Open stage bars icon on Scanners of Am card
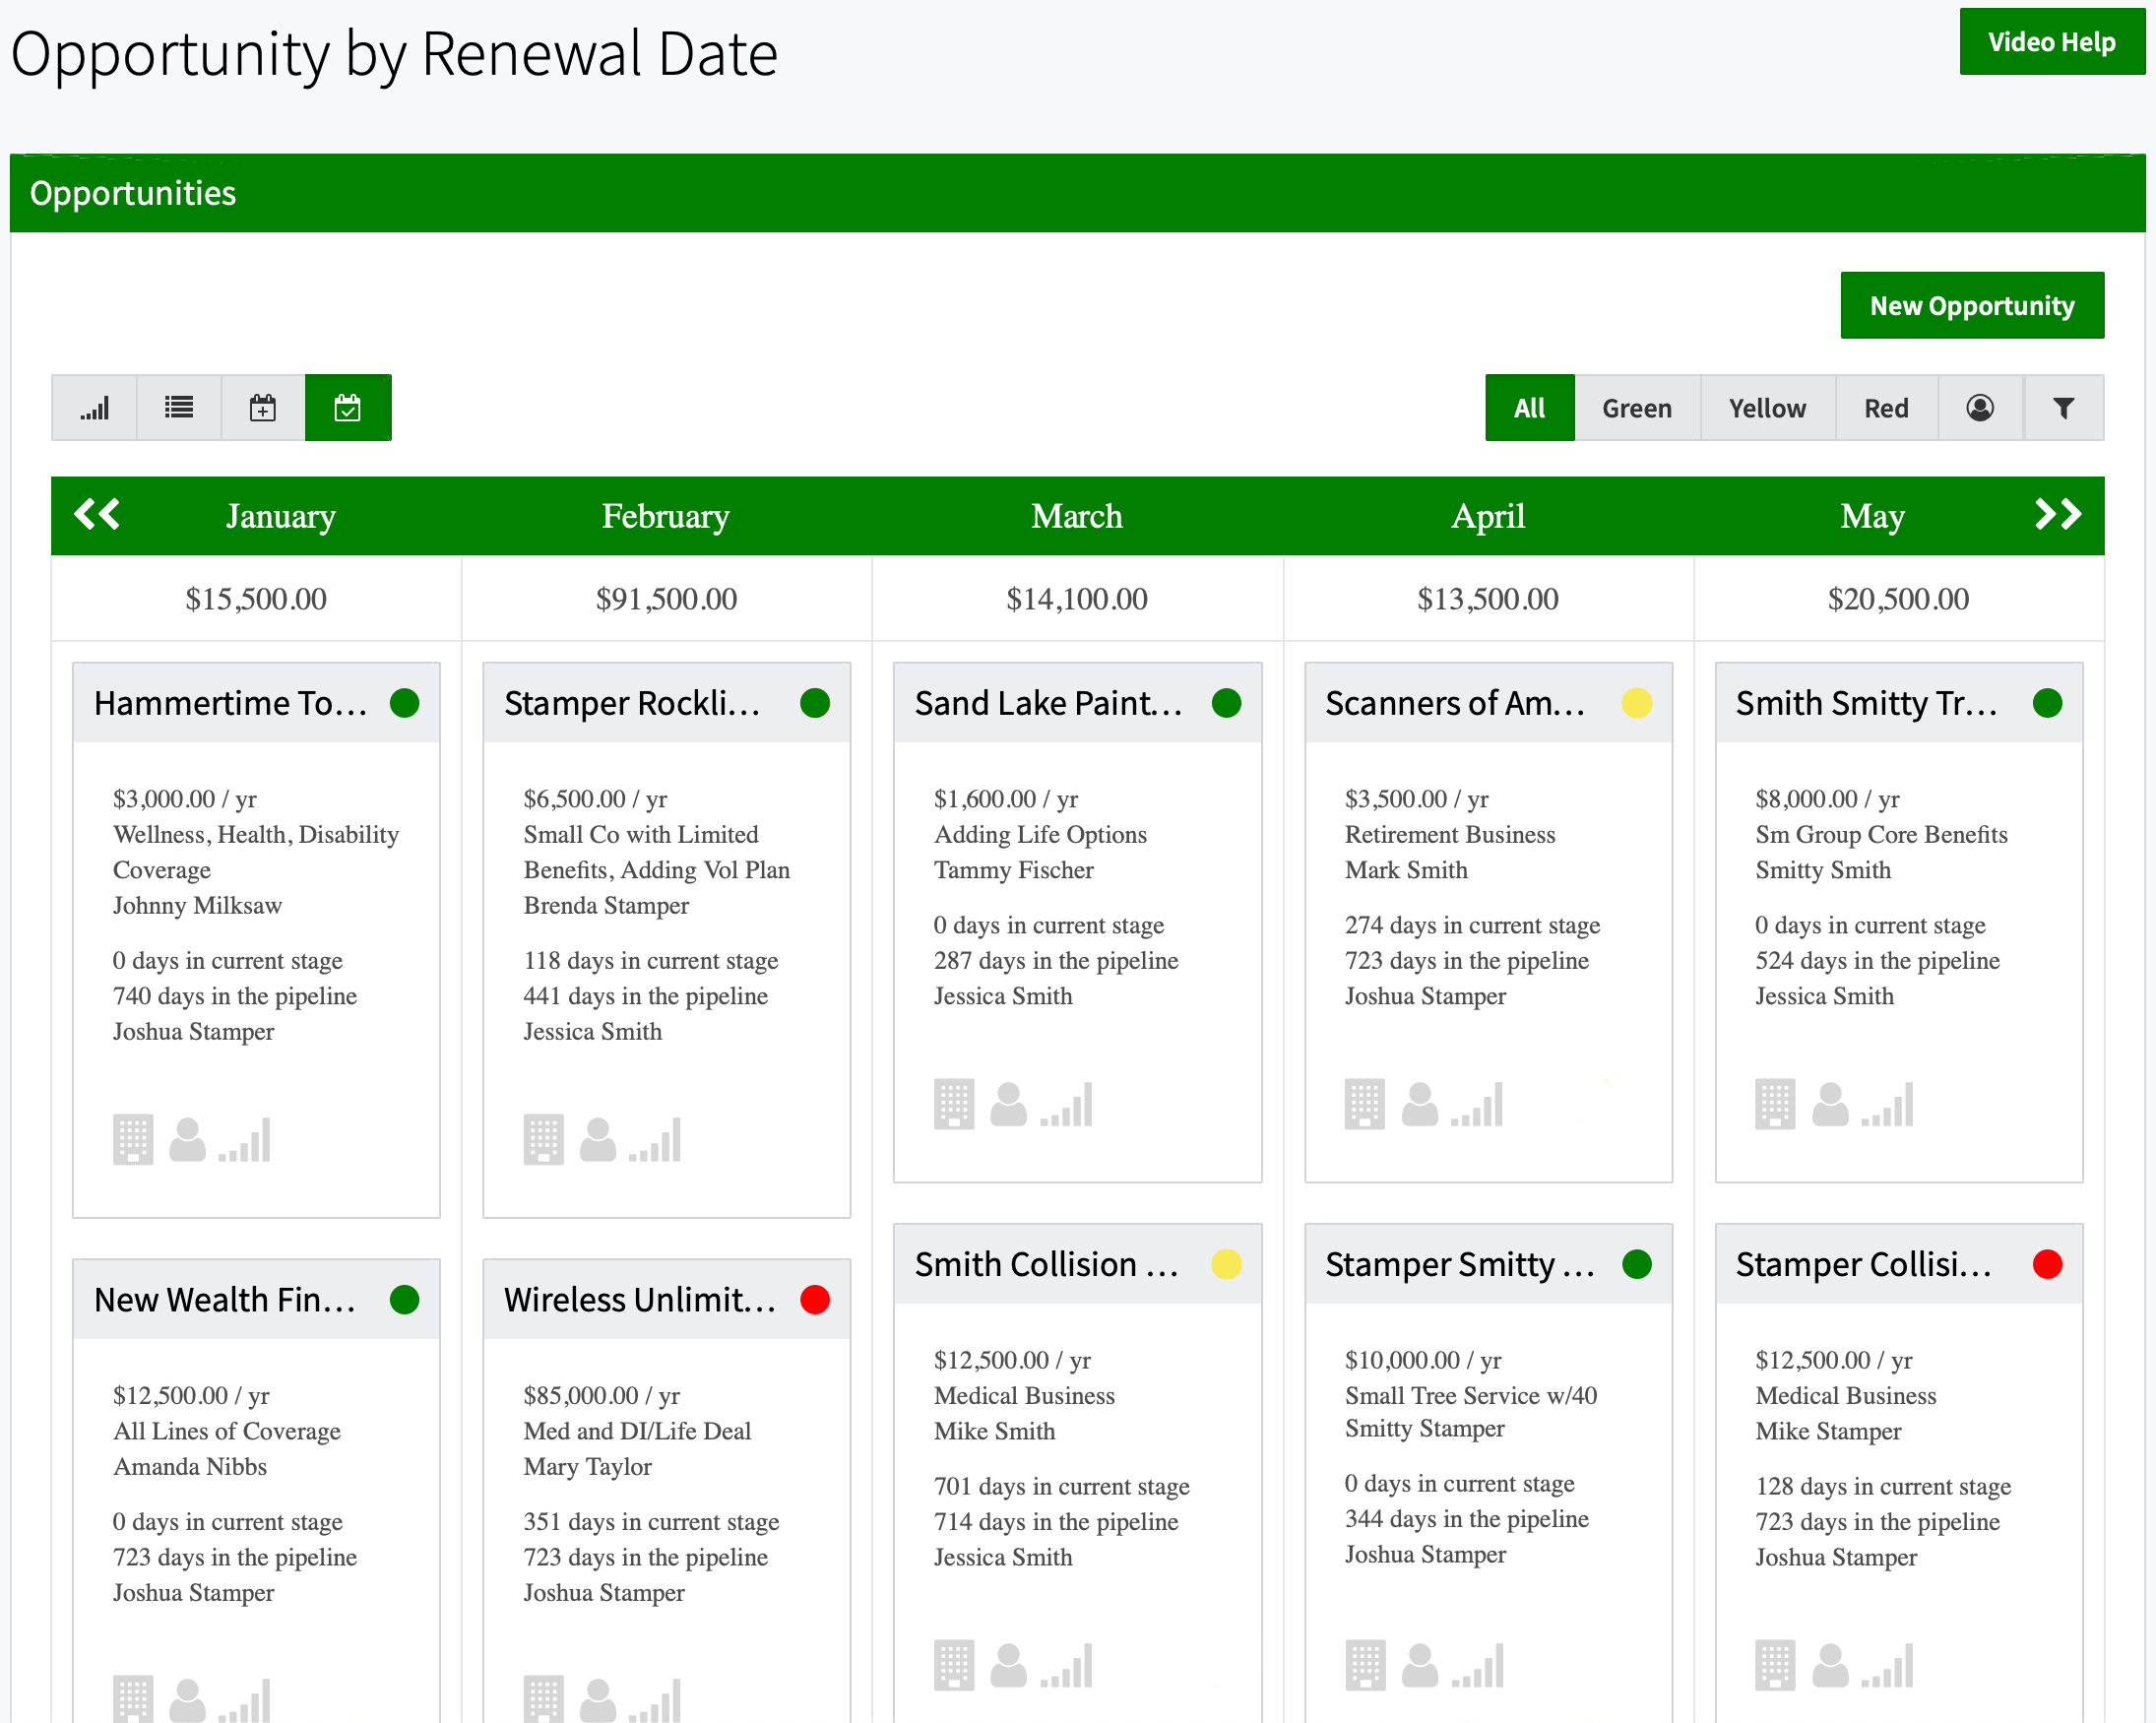Image resolution: width=2156 pixels, height=1723 pixels. point(1477,1105)
